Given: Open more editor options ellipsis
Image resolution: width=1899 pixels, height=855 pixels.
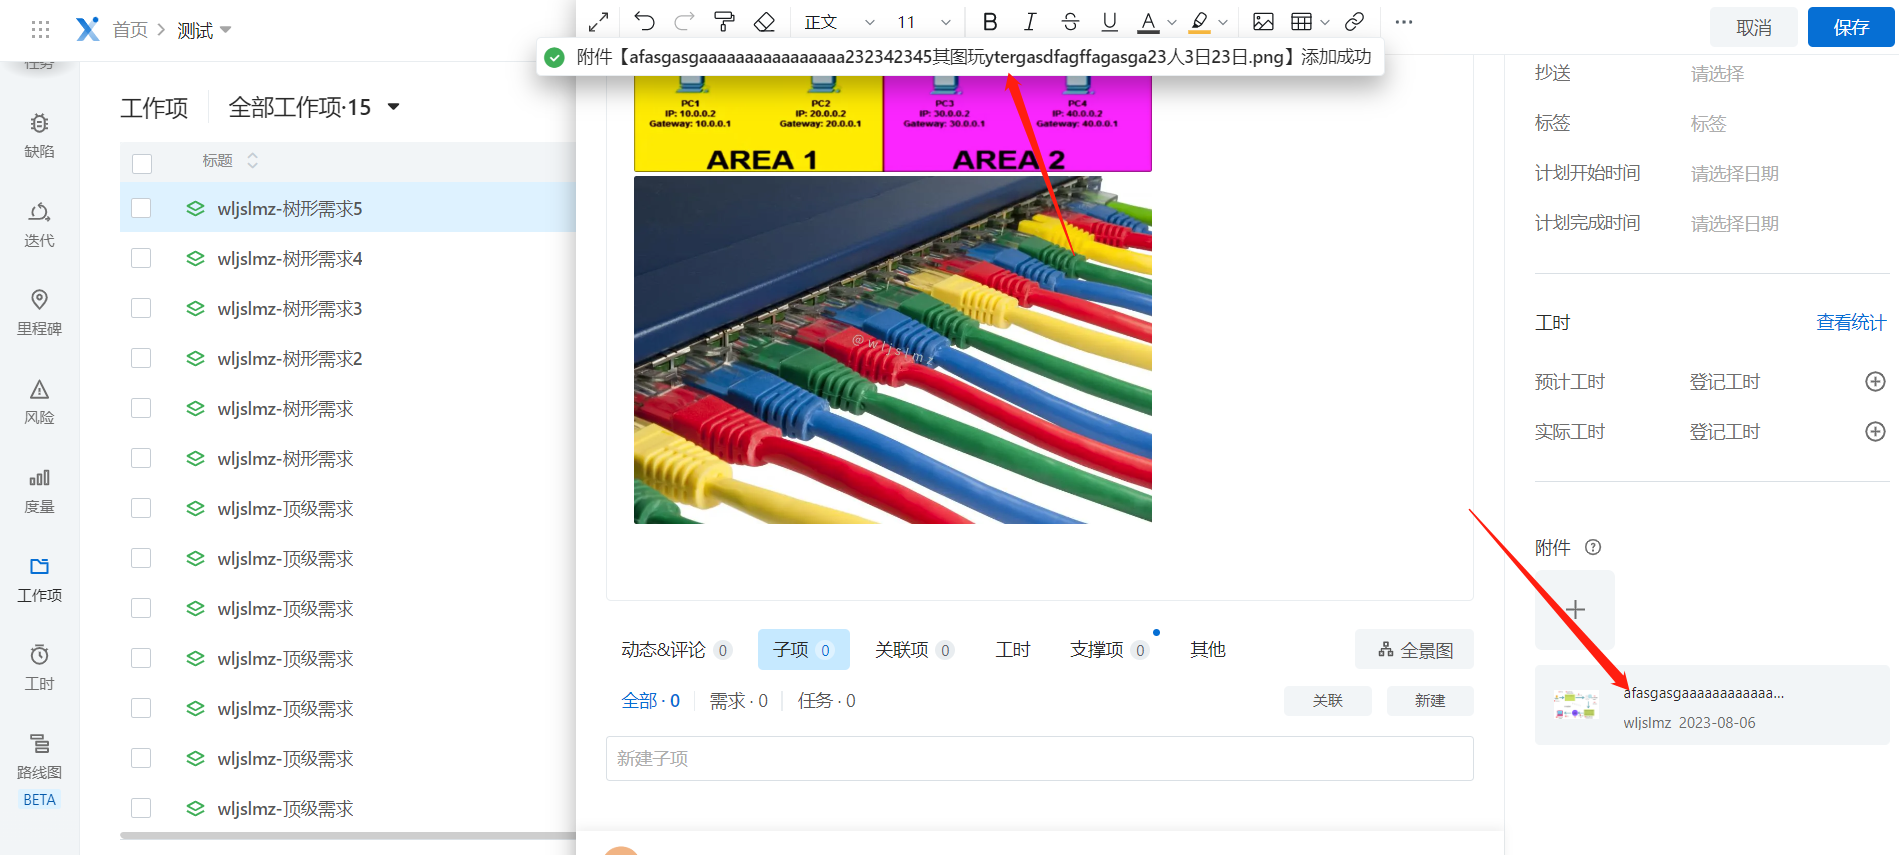Looking at the screenshot, I should pyautogui.click(x=1404, y=22).
